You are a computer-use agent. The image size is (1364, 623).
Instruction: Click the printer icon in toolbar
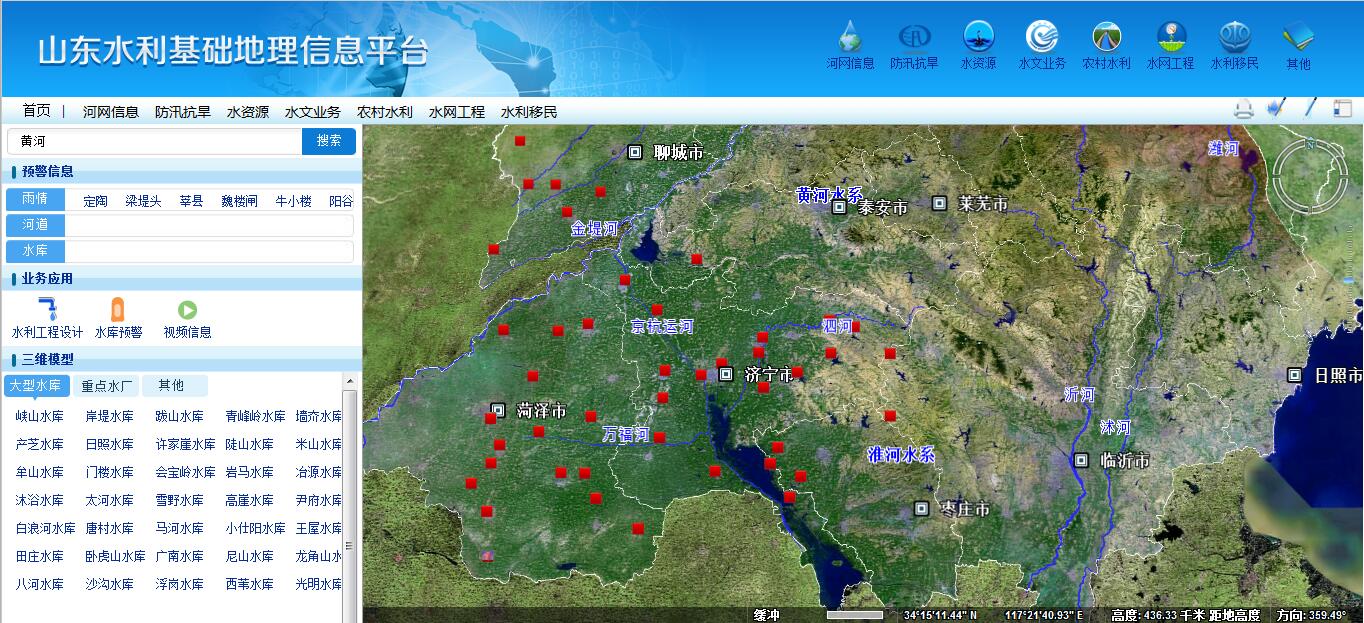click(1243, 109)
